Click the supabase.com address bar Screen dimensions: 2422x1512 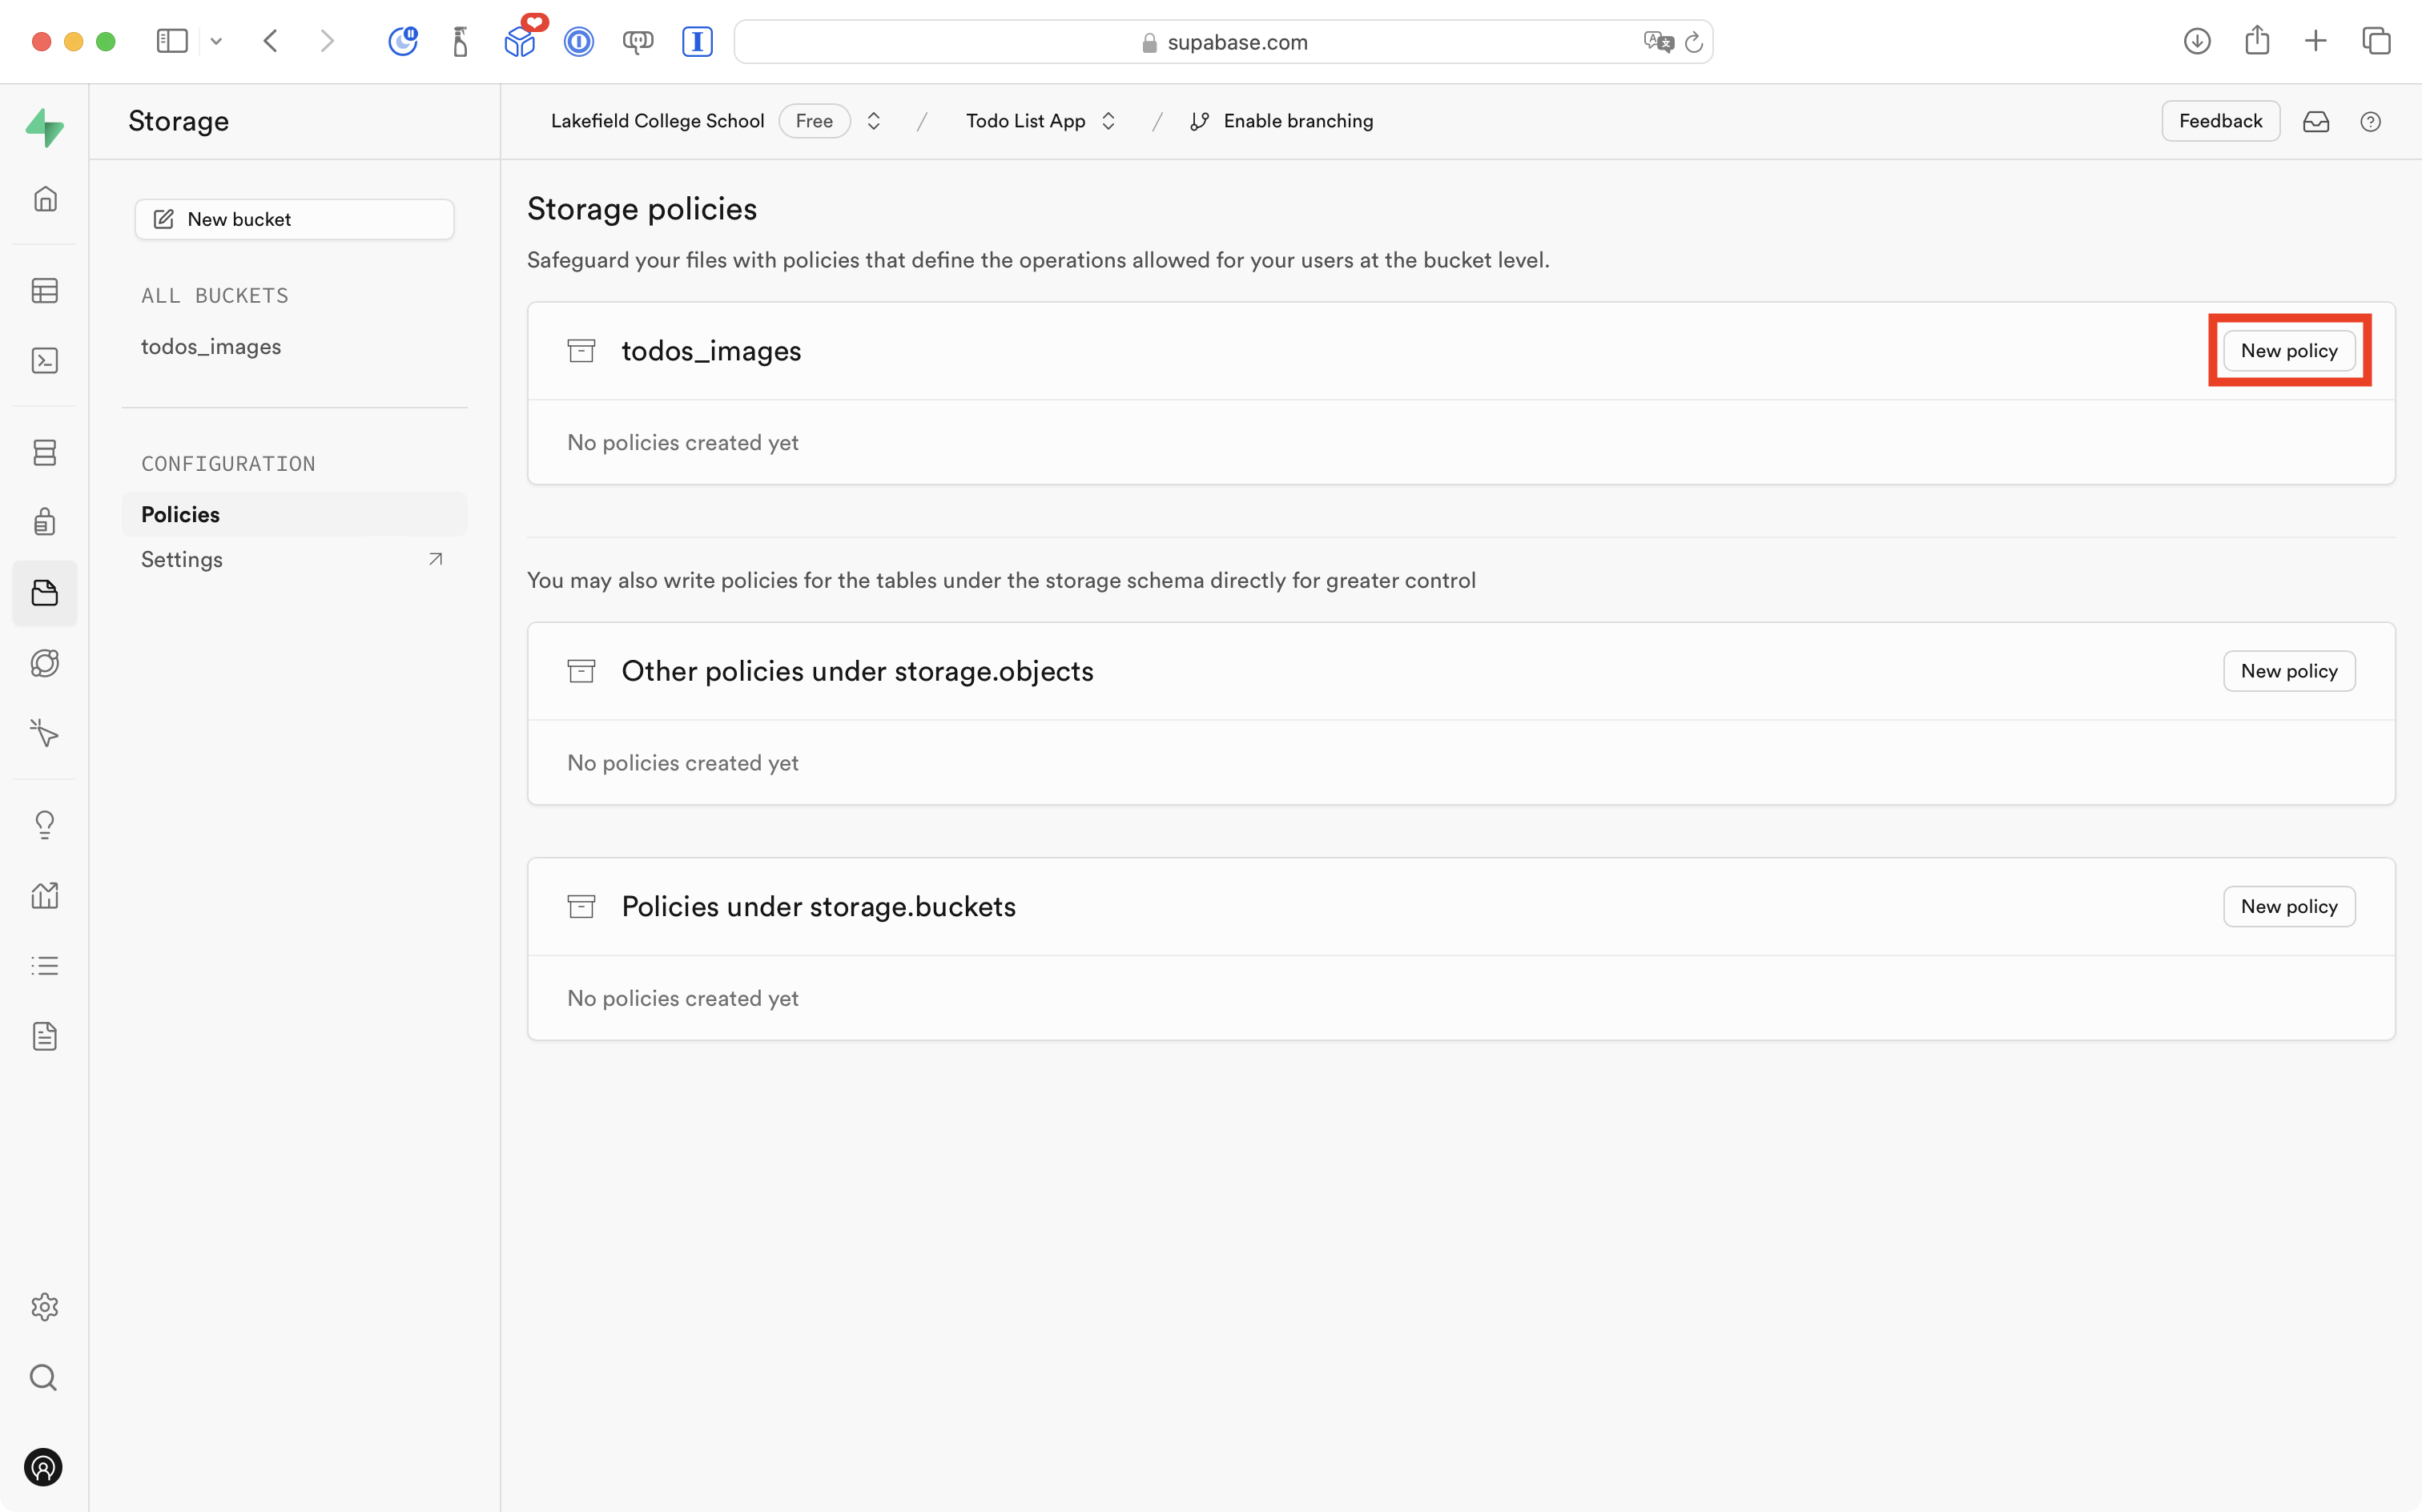point(1222,42)
